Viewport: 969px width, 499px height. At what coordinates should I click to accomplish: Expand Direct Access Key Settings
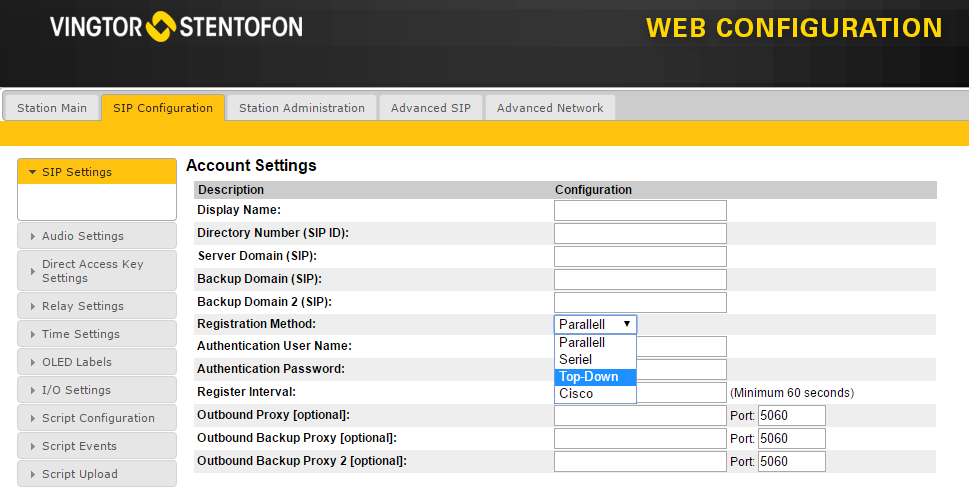[97, 271]
